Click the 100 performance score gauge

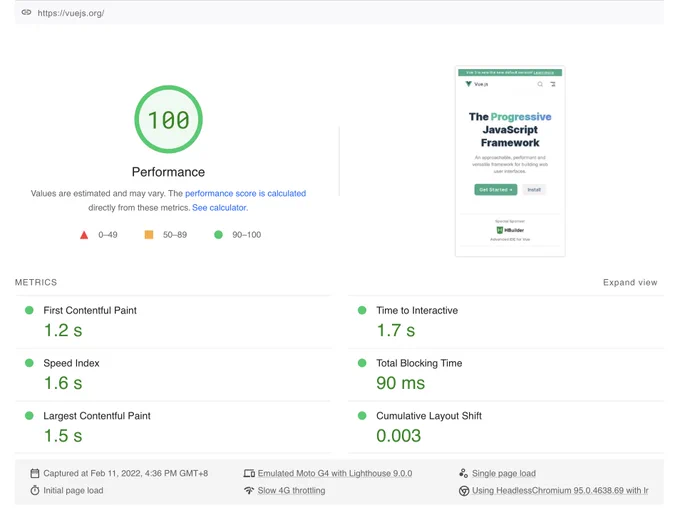[168, 119]
